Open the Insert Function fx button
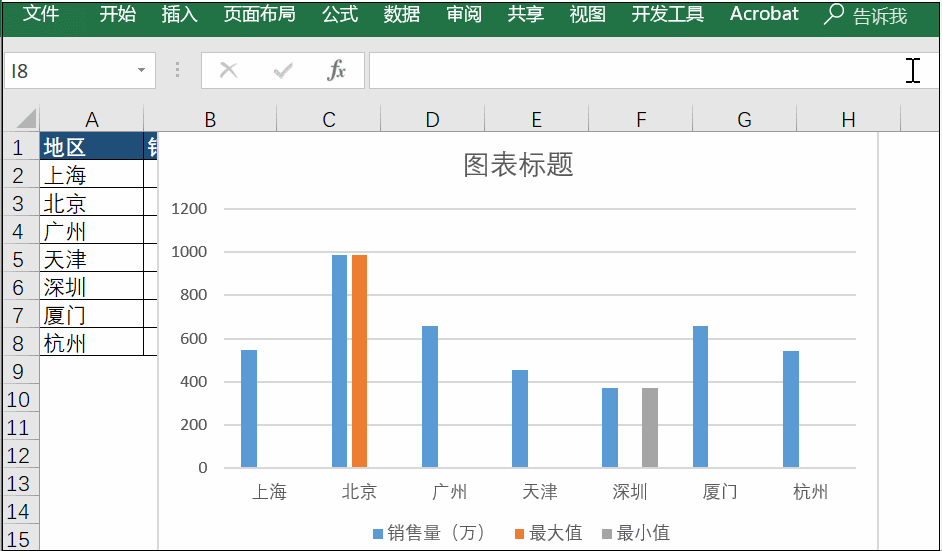The height and width of the screenshot is (551, 942). 336,70
